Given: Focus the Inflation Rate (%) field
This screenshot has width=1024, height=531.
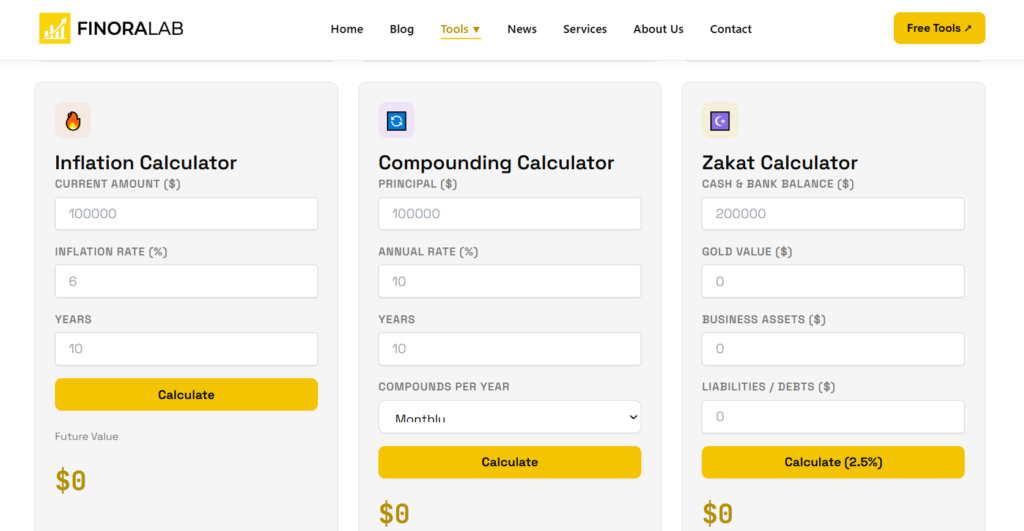Looking at the screenshot, I should [186, 281].
